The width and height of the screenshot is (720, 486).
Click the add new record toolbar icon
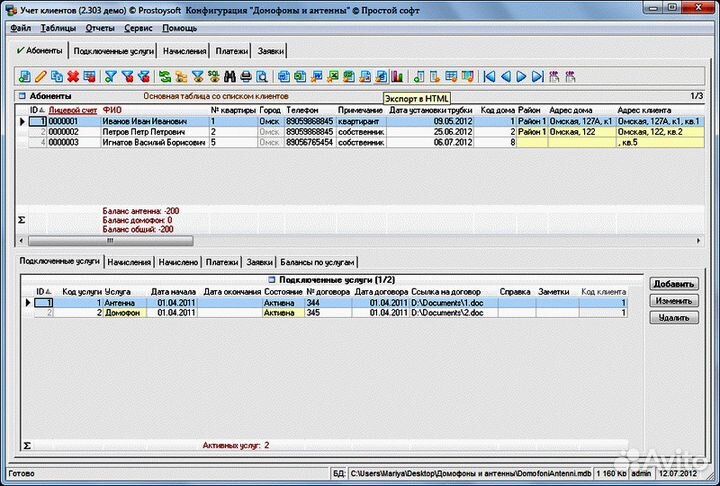[x=25, y=76]
